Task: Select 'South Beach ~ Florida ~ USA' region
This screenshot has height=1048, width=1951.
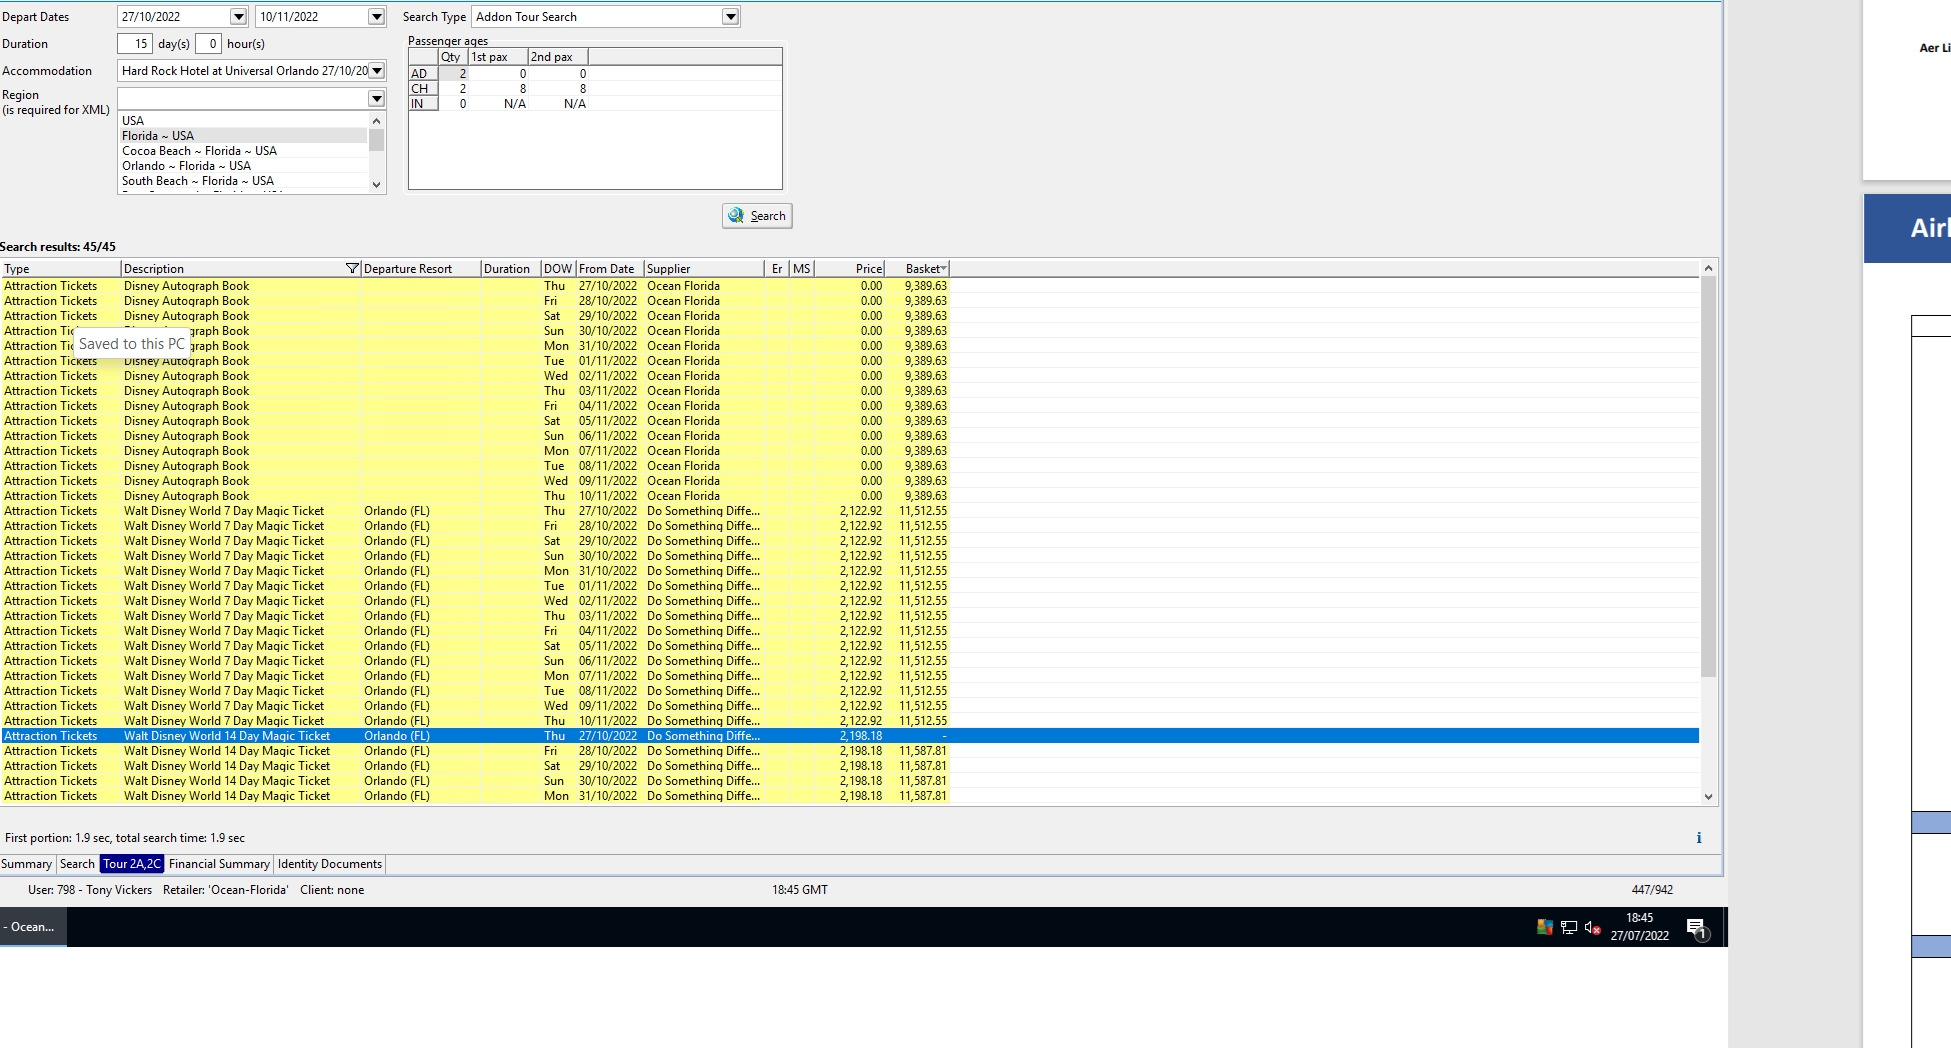Action: click(x=244, y=181)
